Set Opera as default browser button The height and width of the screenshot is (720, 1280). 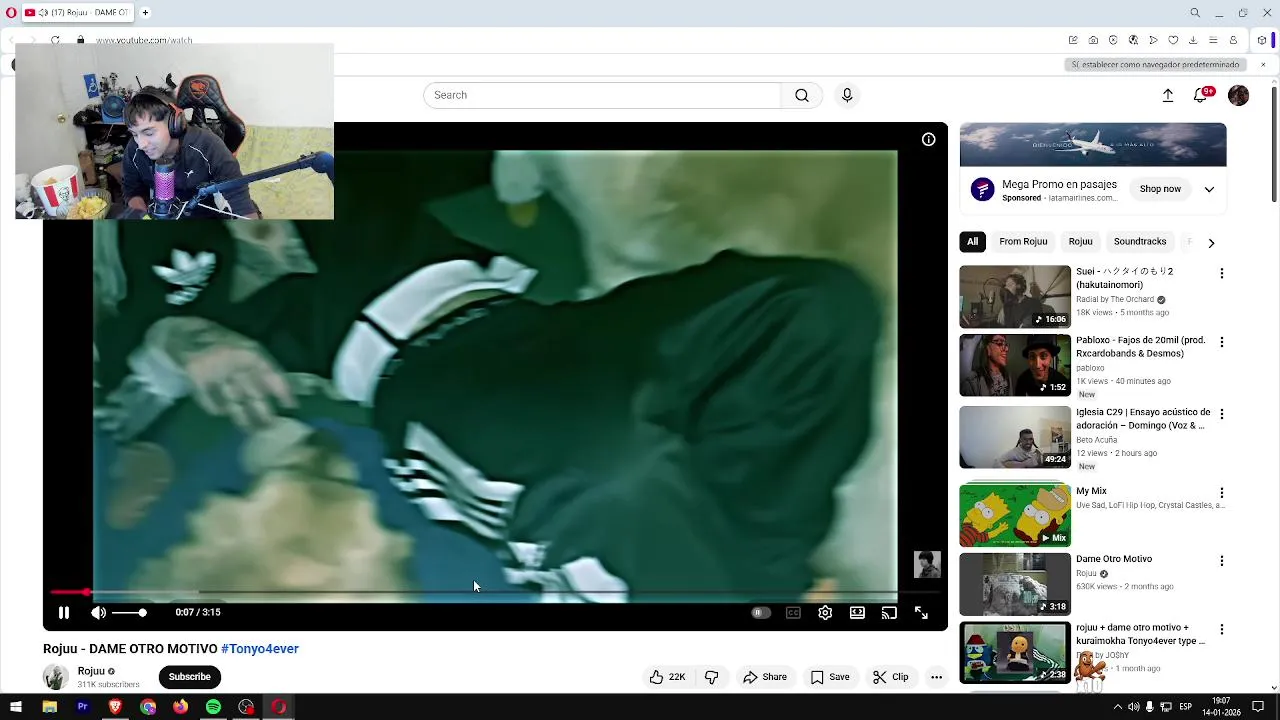coord(1155,64)
